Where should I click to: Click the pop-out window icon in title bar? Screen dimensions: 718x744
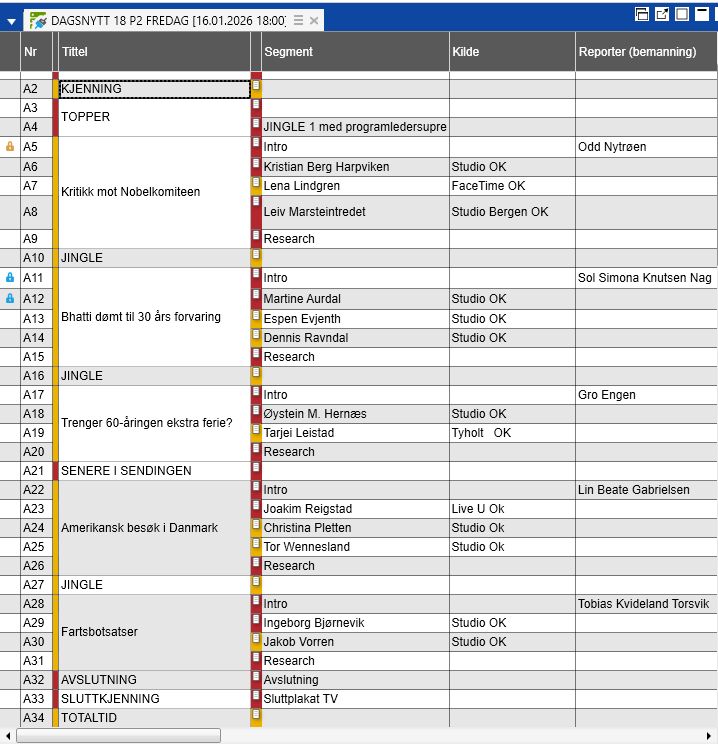(662, 14)
